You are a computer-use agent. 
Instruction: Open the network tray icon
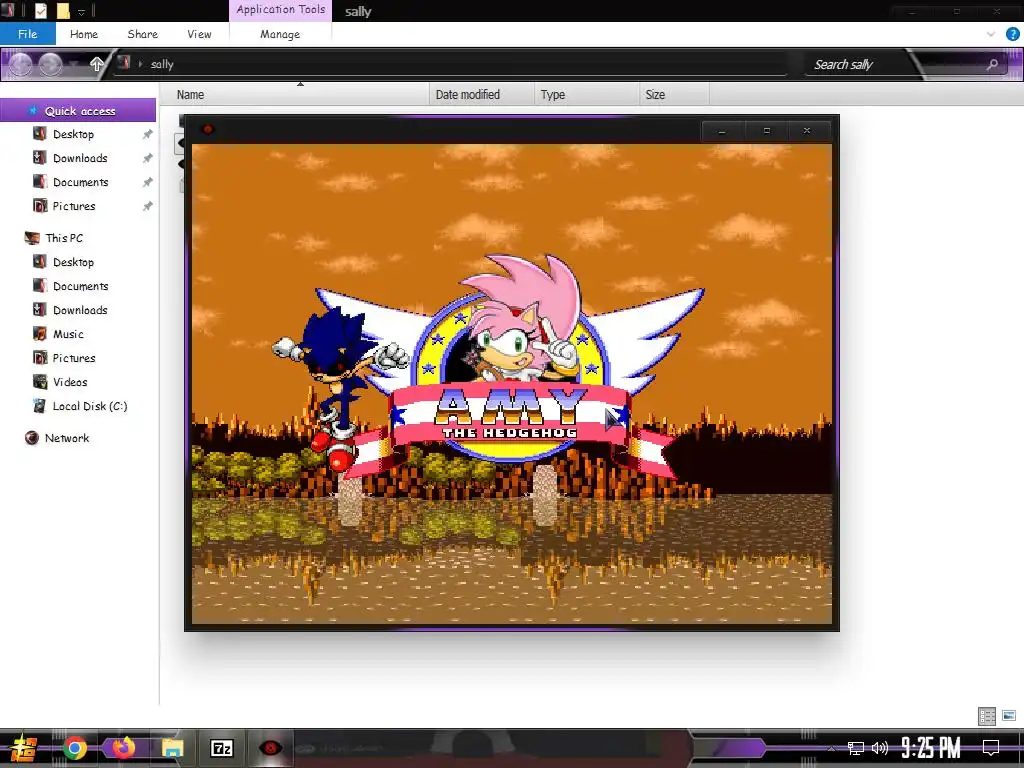coord(856,748)
